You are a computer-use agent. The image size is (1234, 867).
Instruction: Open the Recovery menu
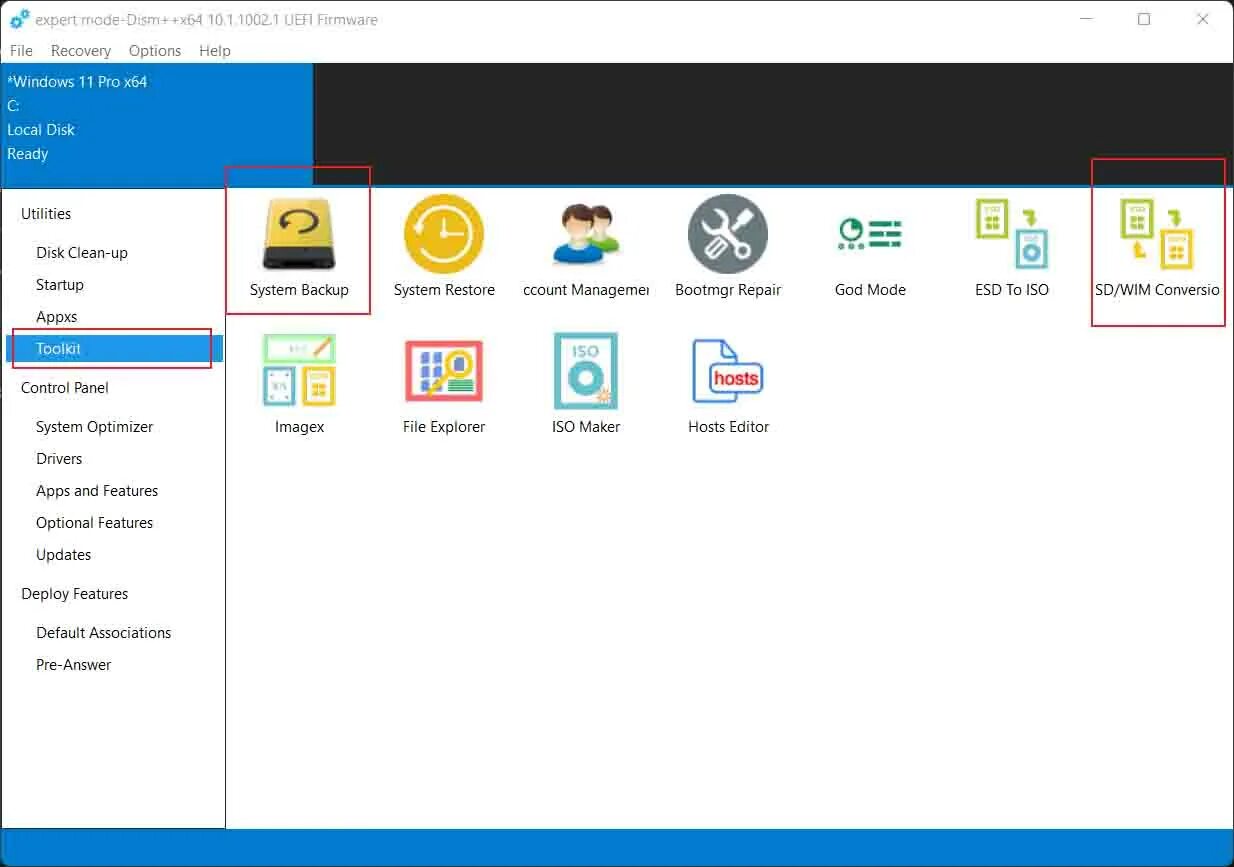(81, 50)
